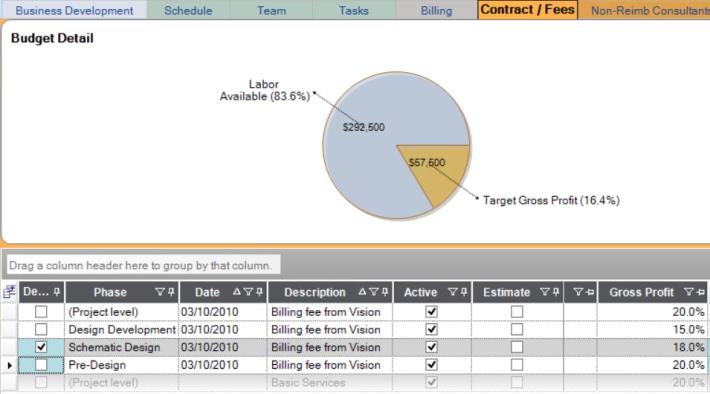Pin the Estimate column

coord(556,292)
